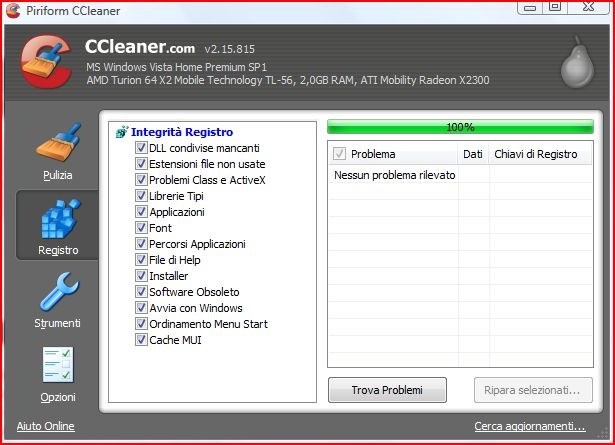Image resolution: width=615 pixels, height=445 pixels.
Task: Toggle the Applicazioni checkbox
Action: point(141,212)
